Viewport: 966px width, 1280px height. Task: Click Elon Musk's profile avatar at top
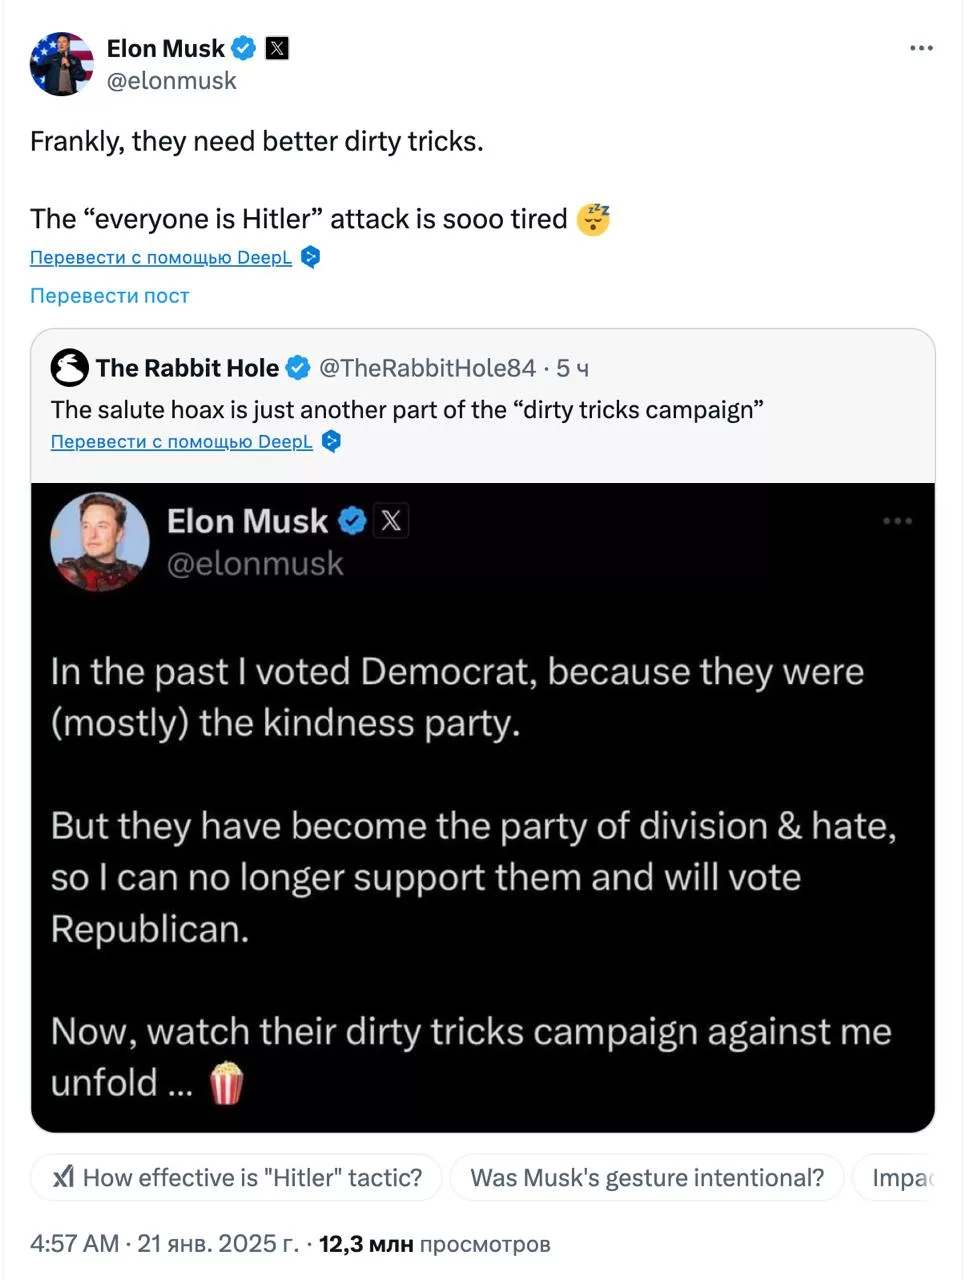pyautogui.click(x=62, y=64)
